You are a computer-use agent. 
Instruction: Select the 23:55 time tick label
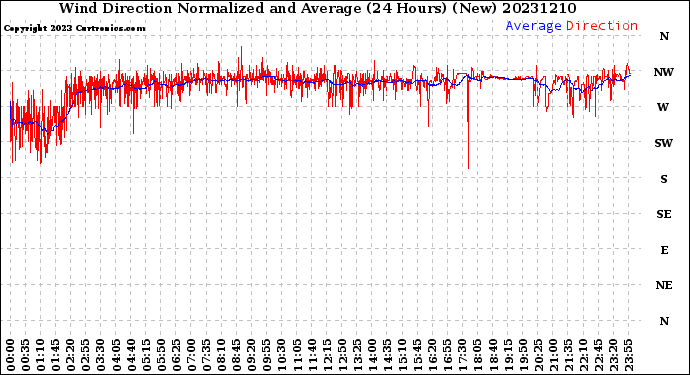click(x=628, y=355)
